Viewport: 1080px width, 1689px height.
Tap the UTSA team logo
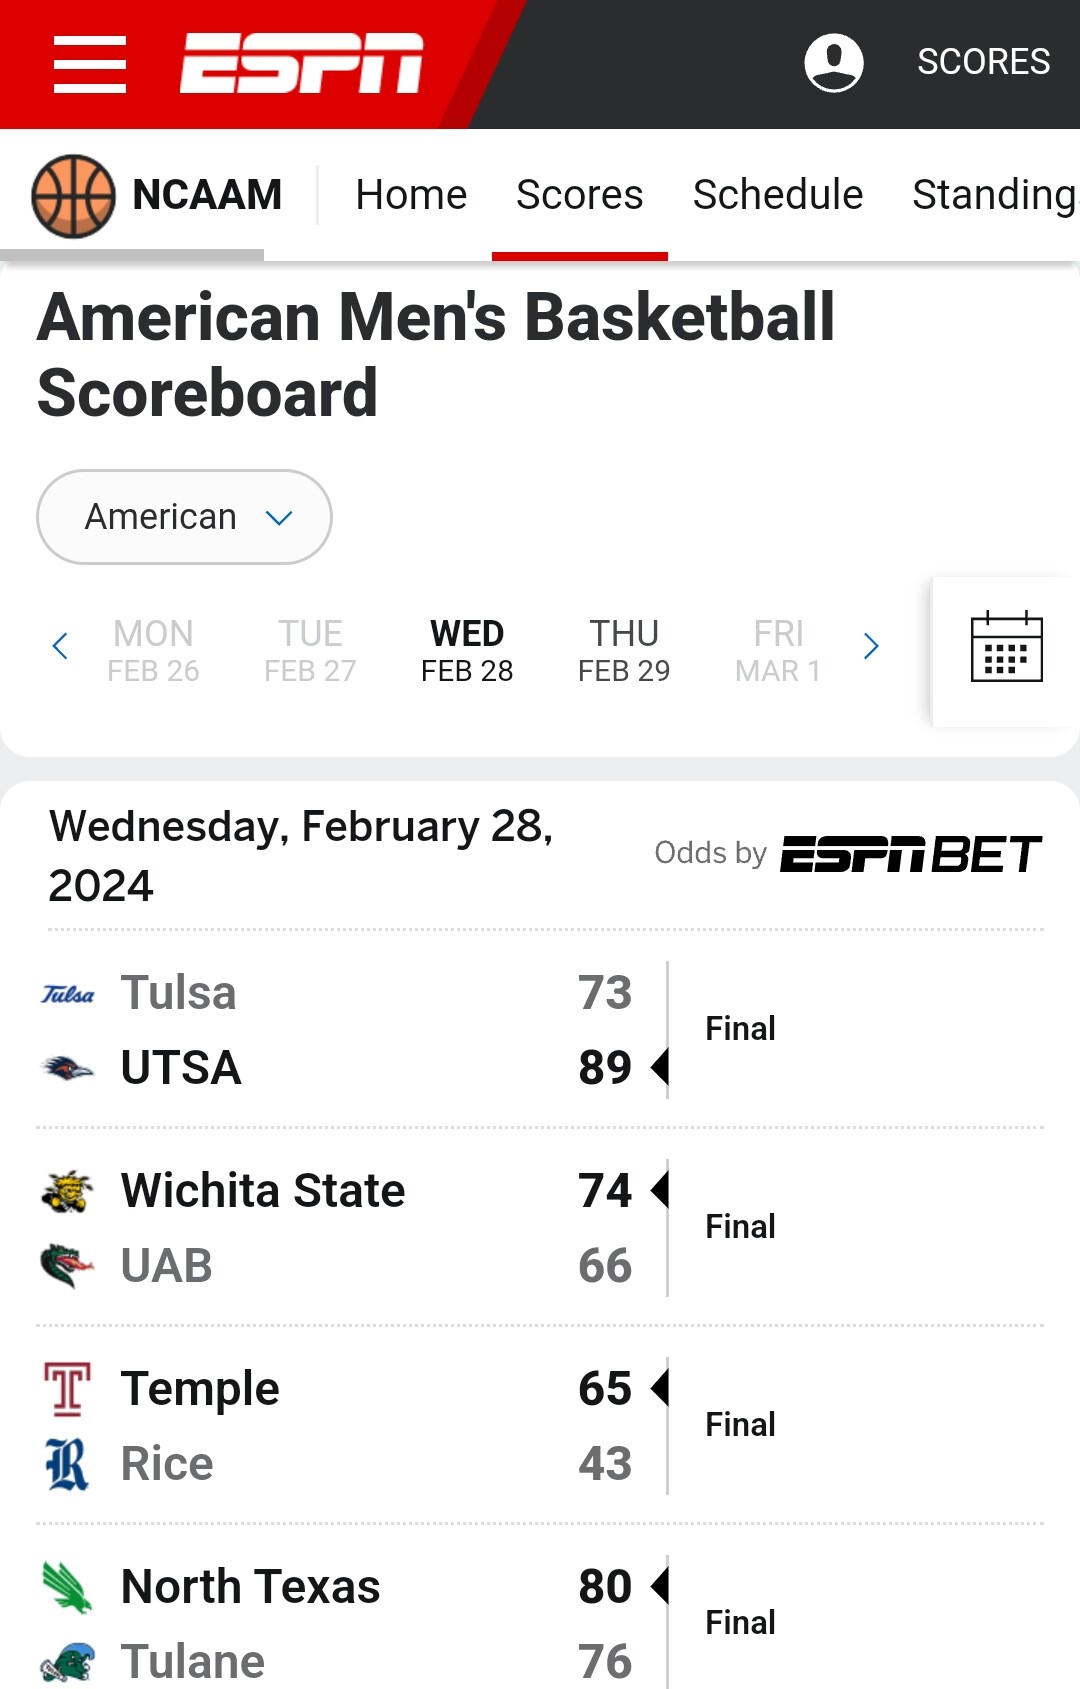coord(68,1068)
